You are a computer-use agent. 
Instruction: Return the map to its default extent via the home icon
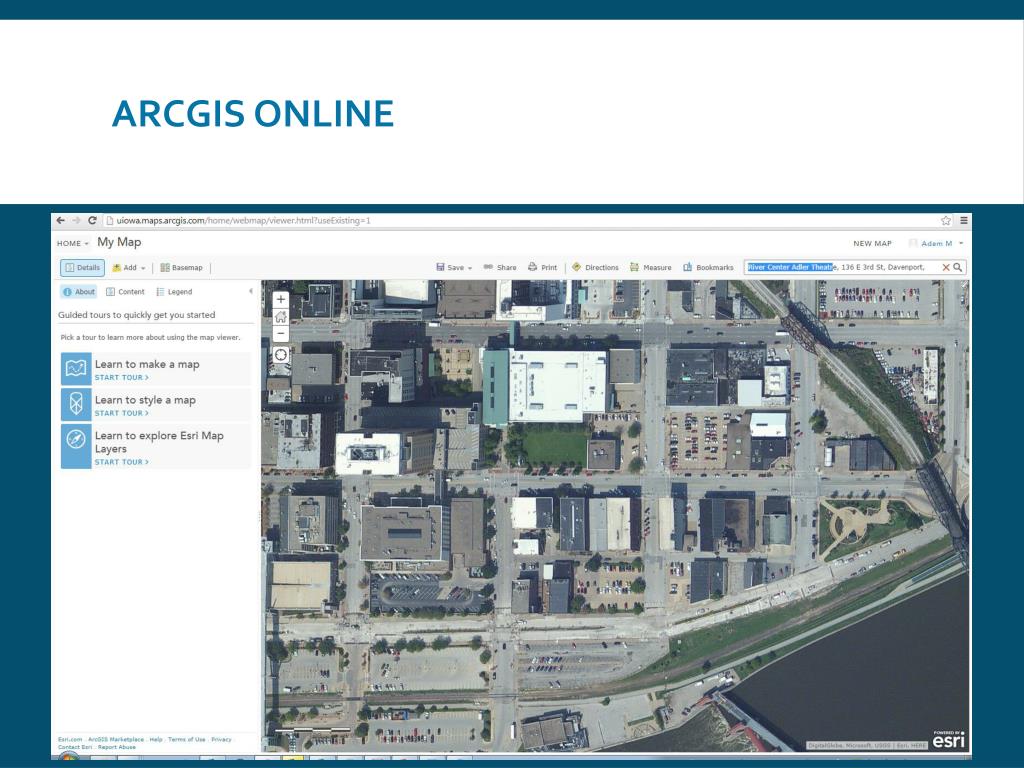(x=281, y=317)
